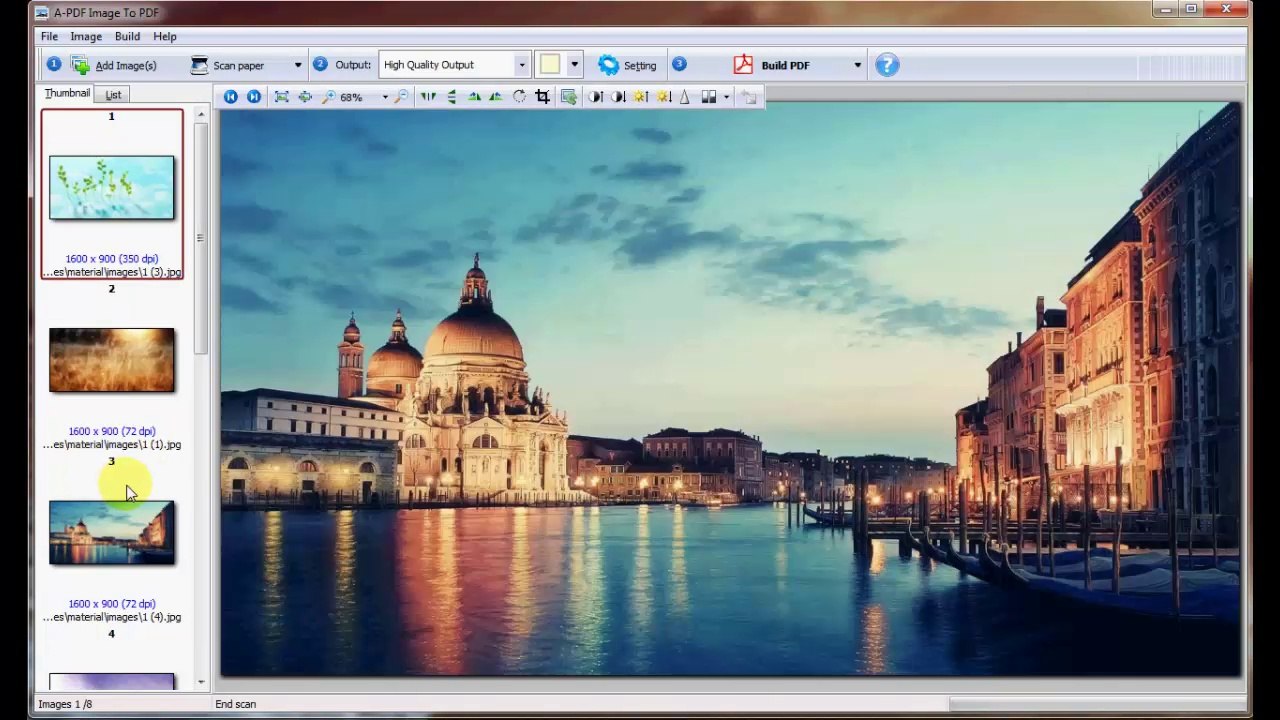The image size is (1280, 720).
Task: Click the scroll-up arrow of thumbnail list
Action: [201, 115]
